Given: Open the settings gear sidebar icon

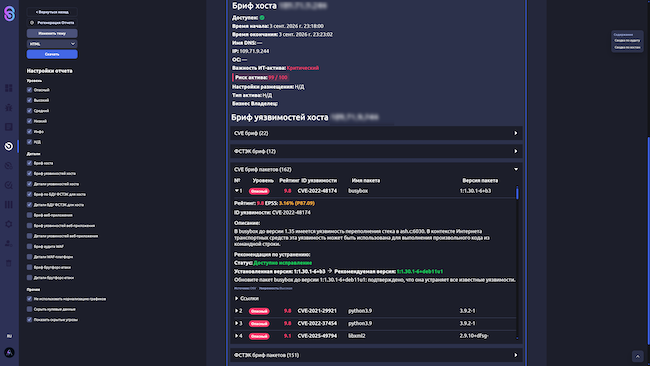Looking at the screenshot, I should [9, 224].
